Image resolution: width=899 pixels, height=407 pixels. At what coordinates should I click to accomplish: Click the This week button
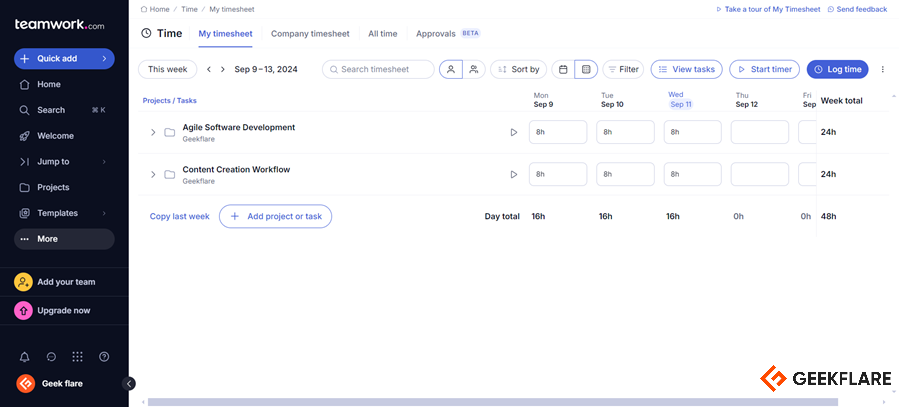pyautogui.click(x=167, y=69)
